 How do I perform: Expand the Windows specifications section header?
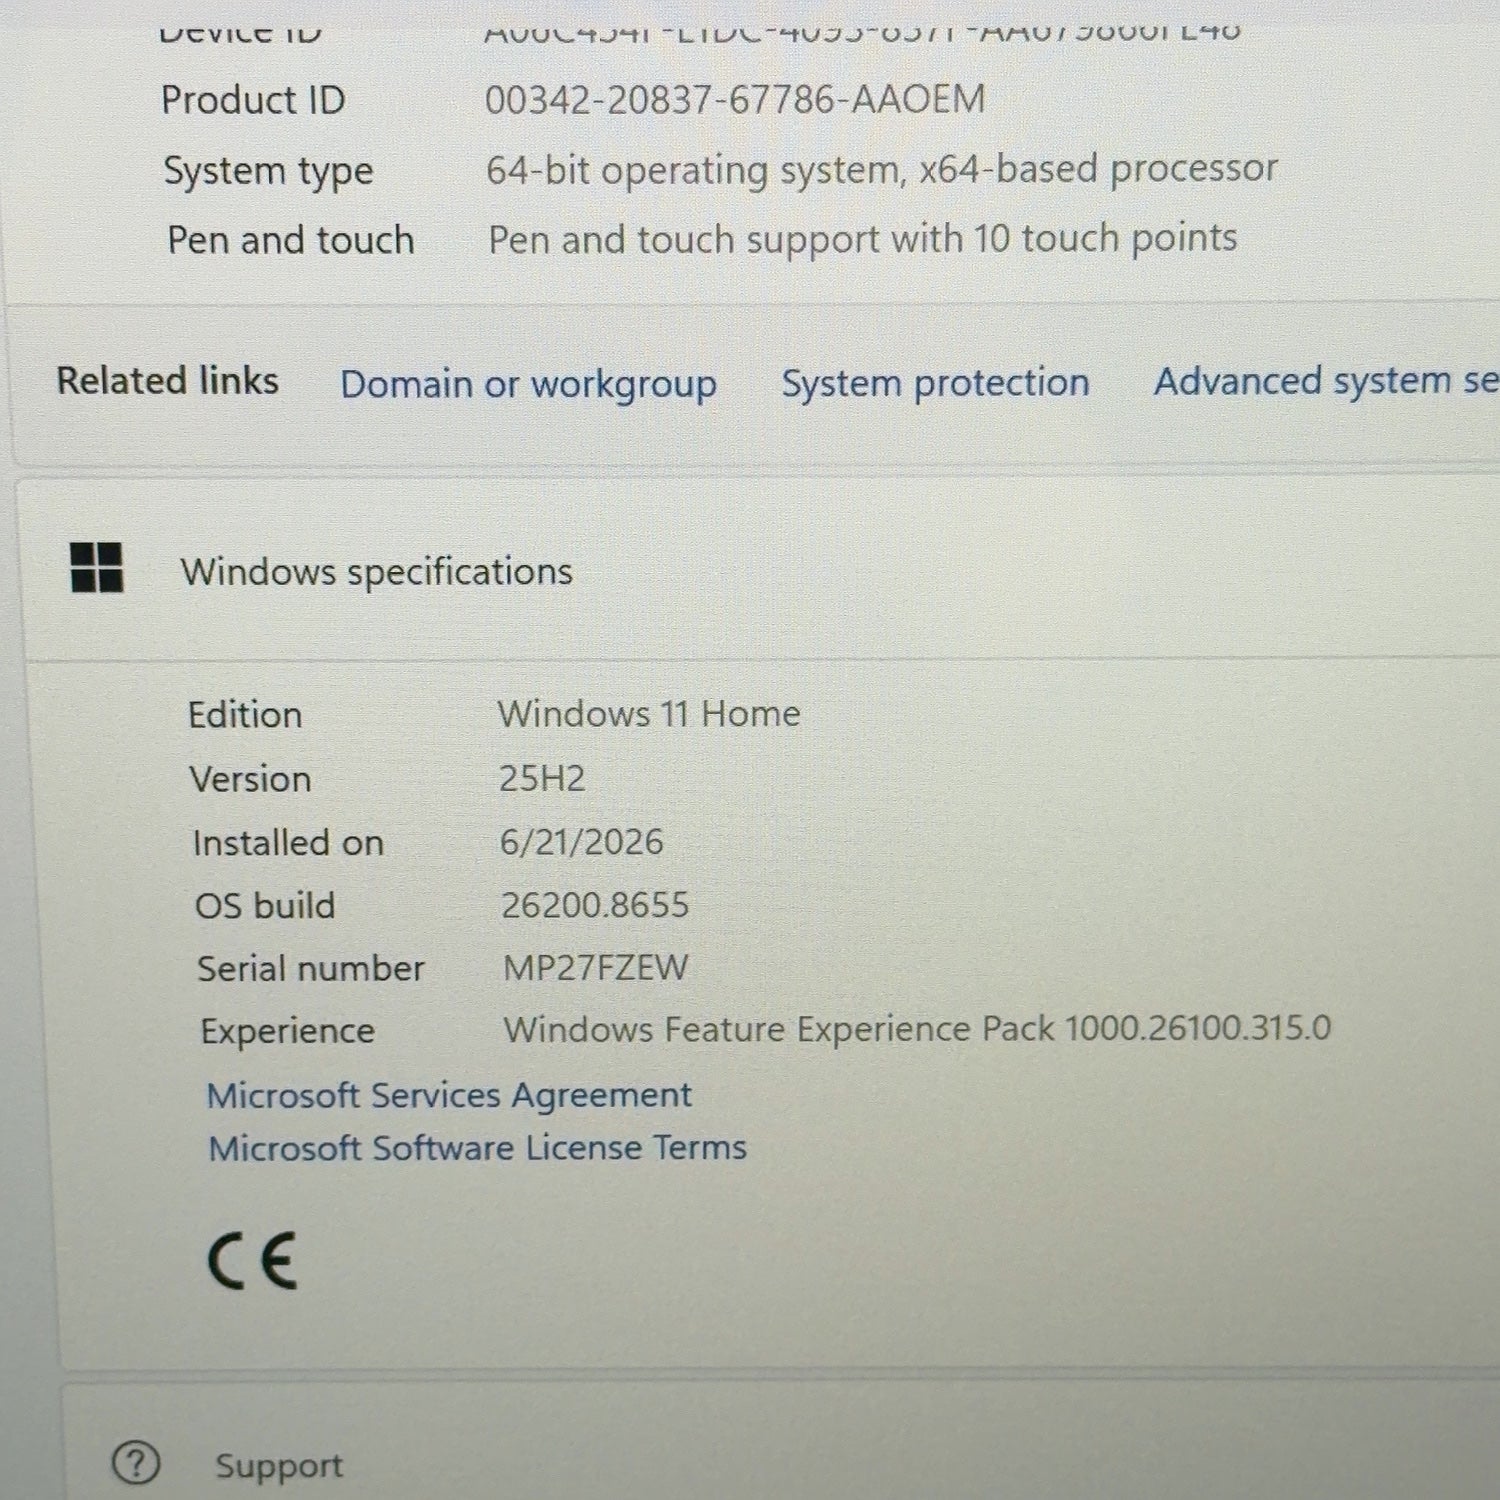pos(760,570)
